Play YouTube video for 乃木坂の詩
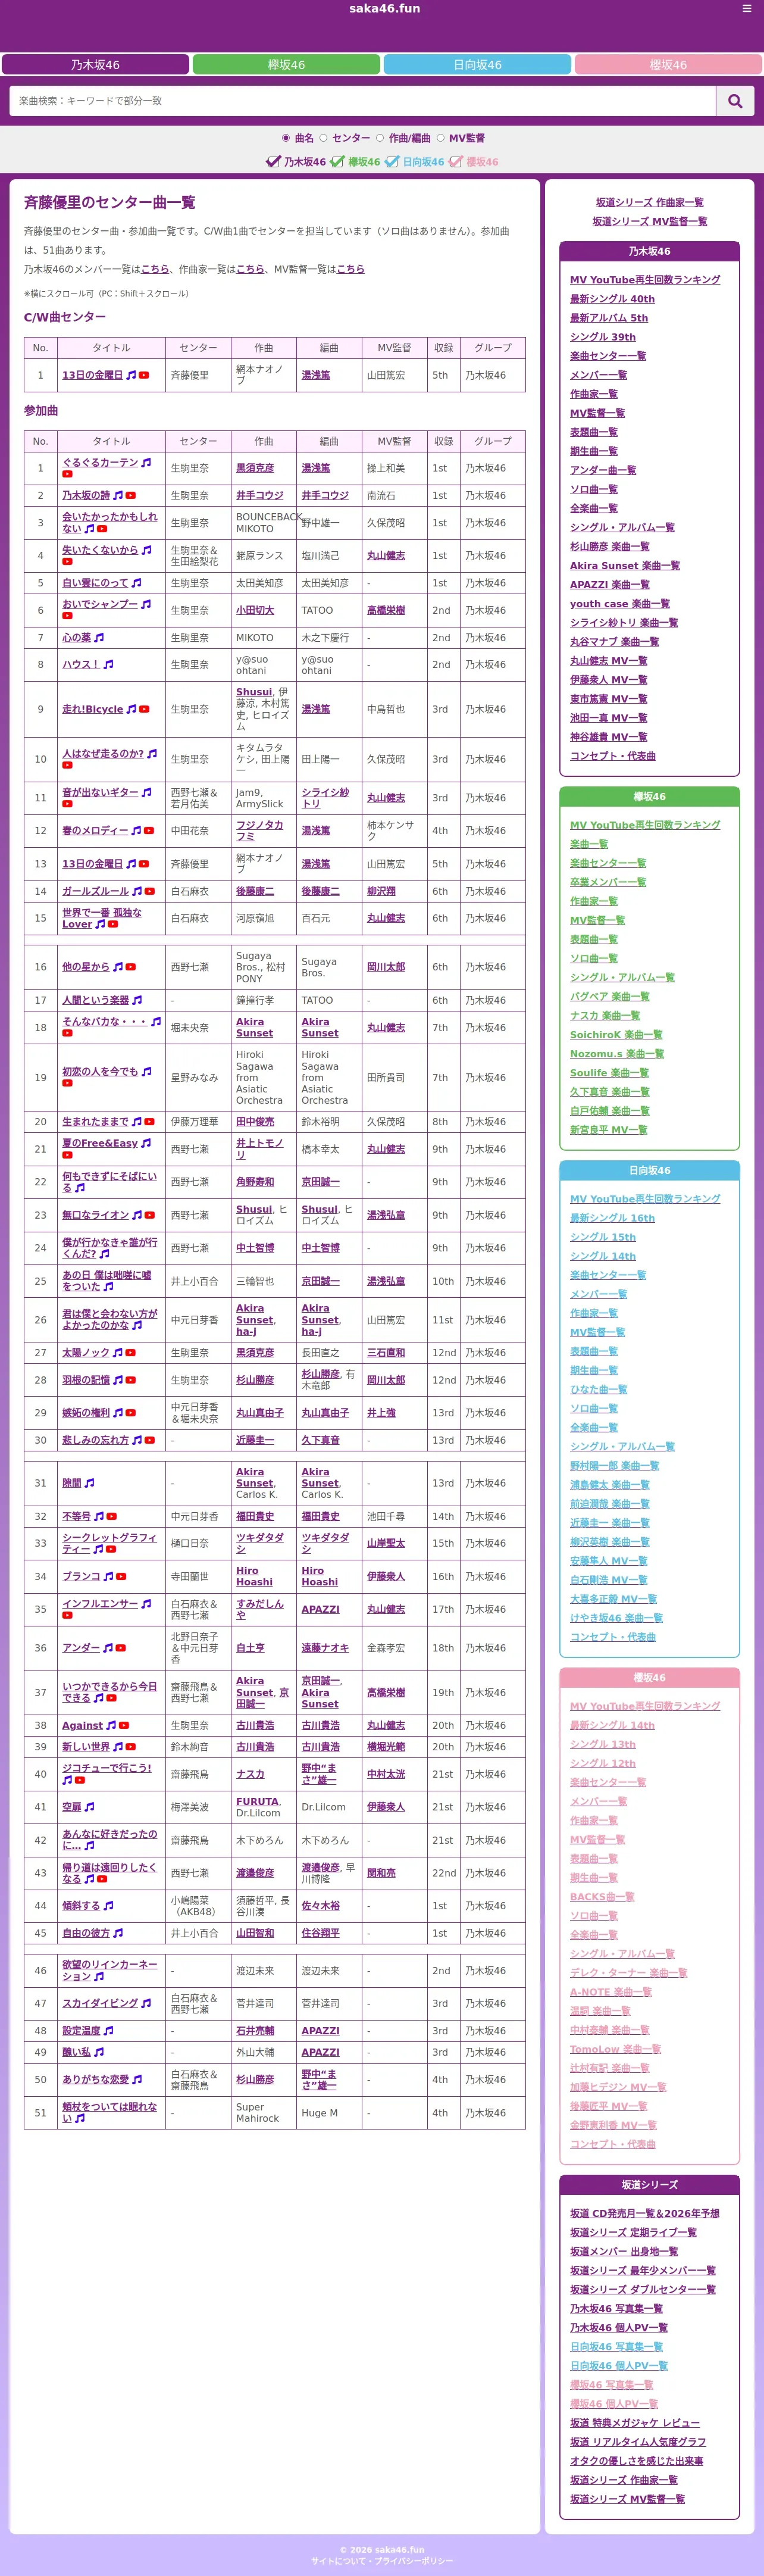The image size is (764, 2576). (x=131, y=495)
